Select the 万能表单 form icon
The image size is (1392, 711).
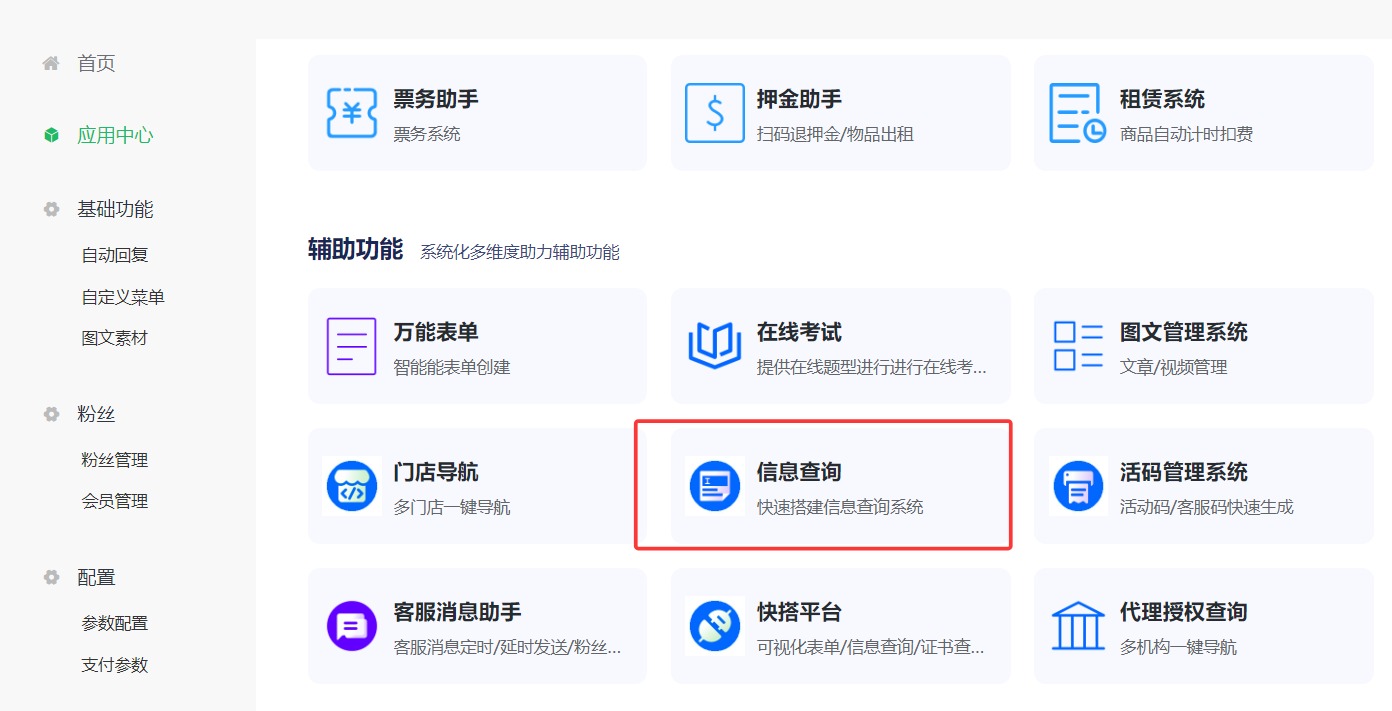pyautogui.click(x=350, y=345)
